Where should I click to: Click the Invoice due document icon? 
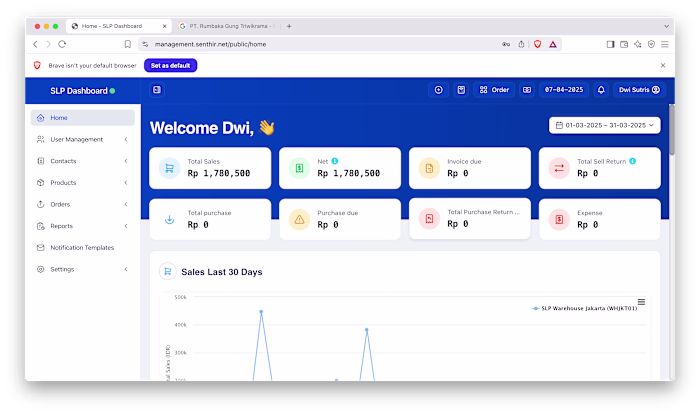tap(429, 168)
